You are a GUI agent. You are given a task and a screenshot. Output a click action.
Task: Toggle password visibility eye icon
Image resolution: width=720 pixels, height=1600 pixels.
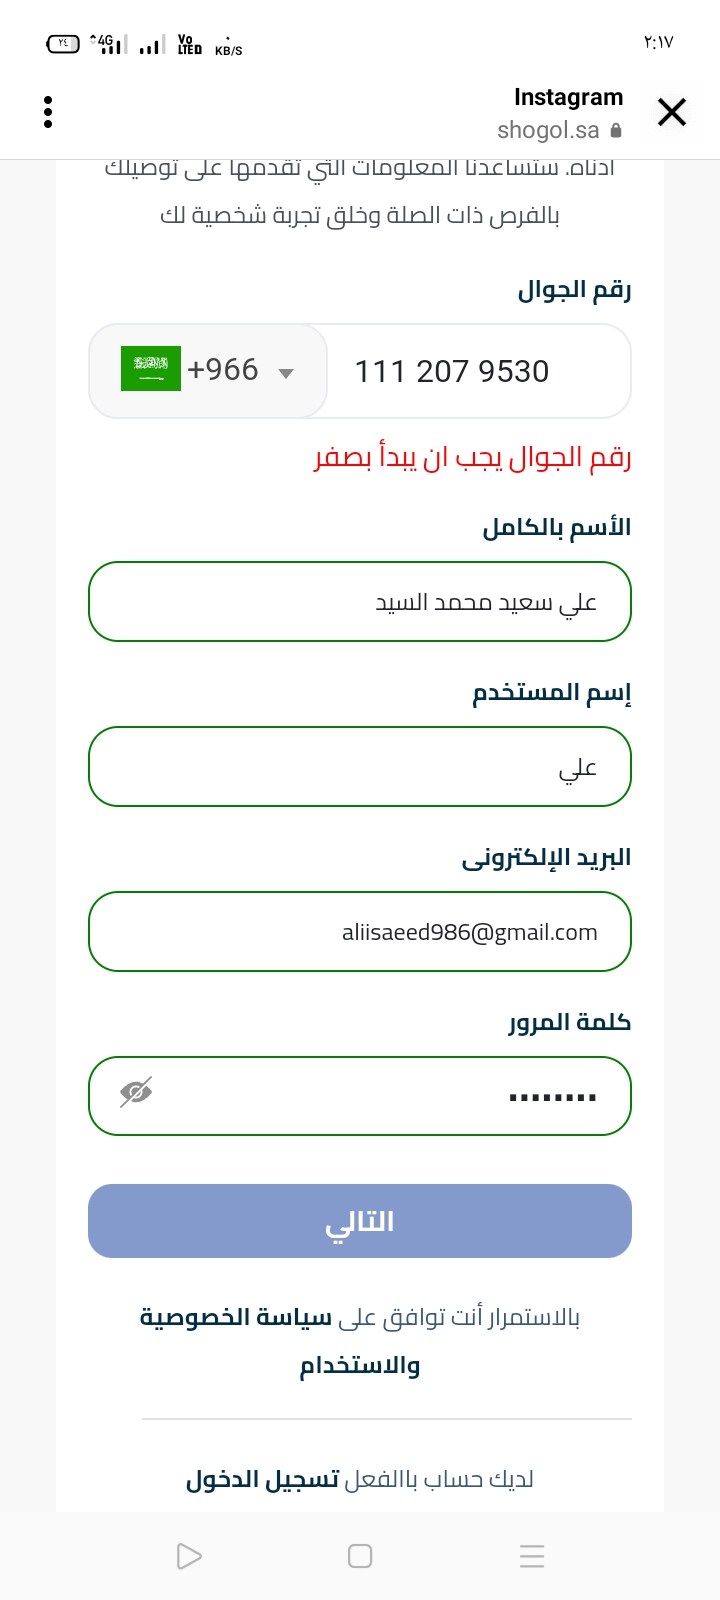(136, 1092)
